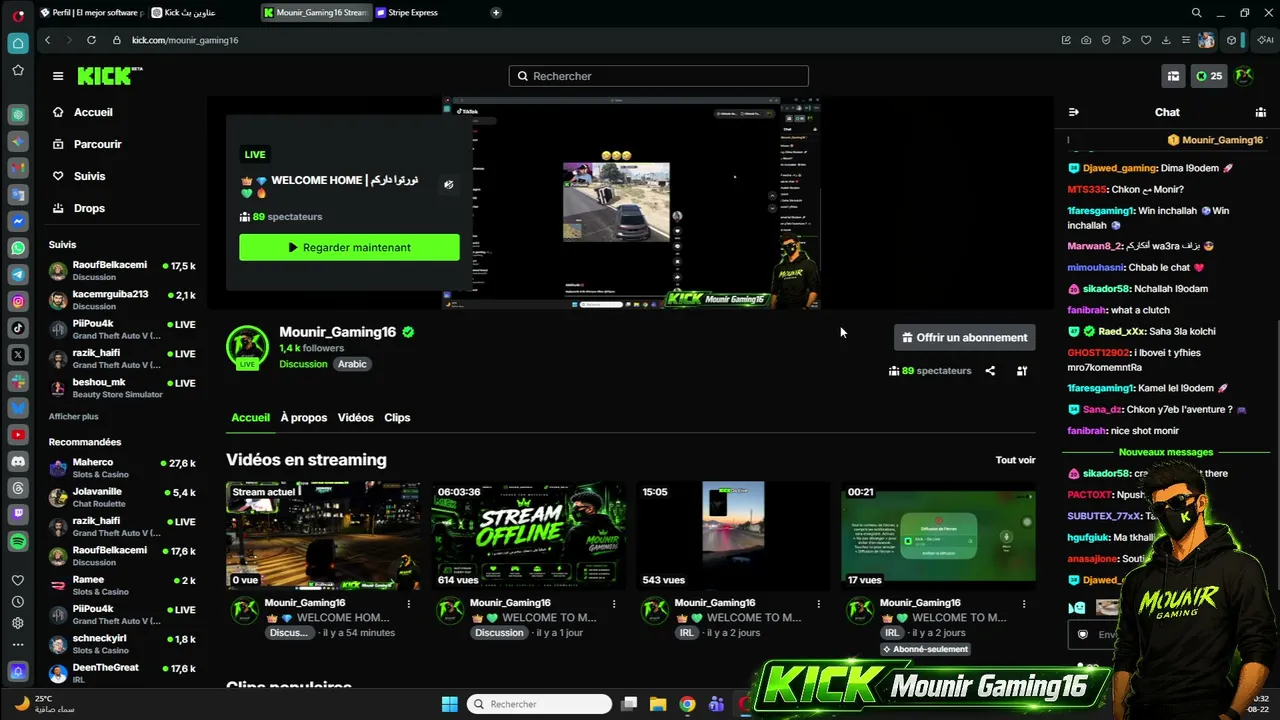Switch to the Clips tab

pyautogui.click(x=397, y=418)
